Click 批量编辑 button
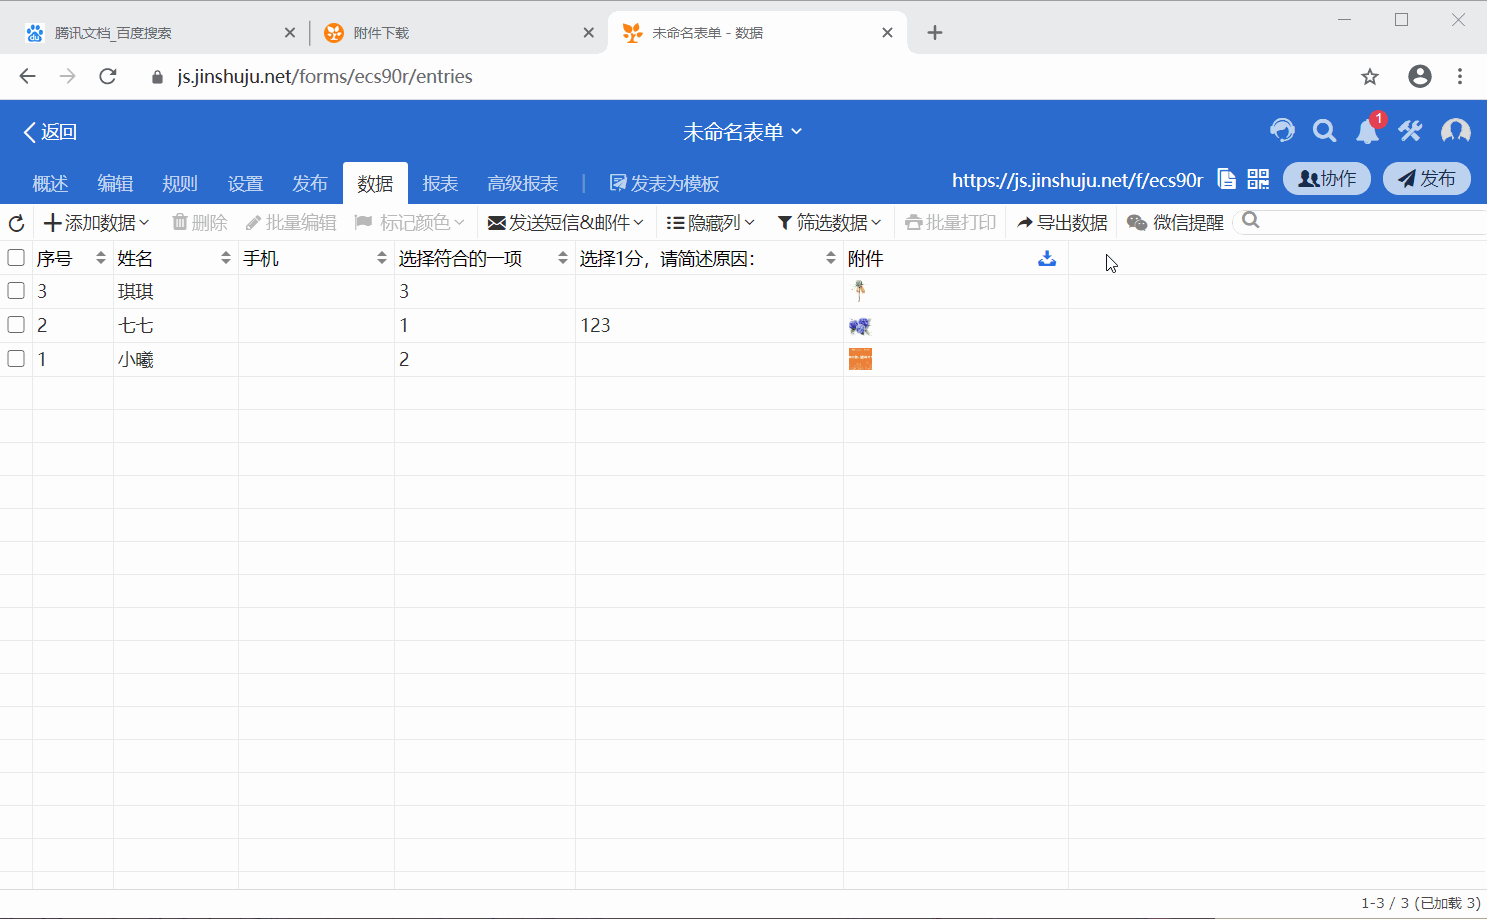Screen dimensions: 1487x919 (291, 223)
